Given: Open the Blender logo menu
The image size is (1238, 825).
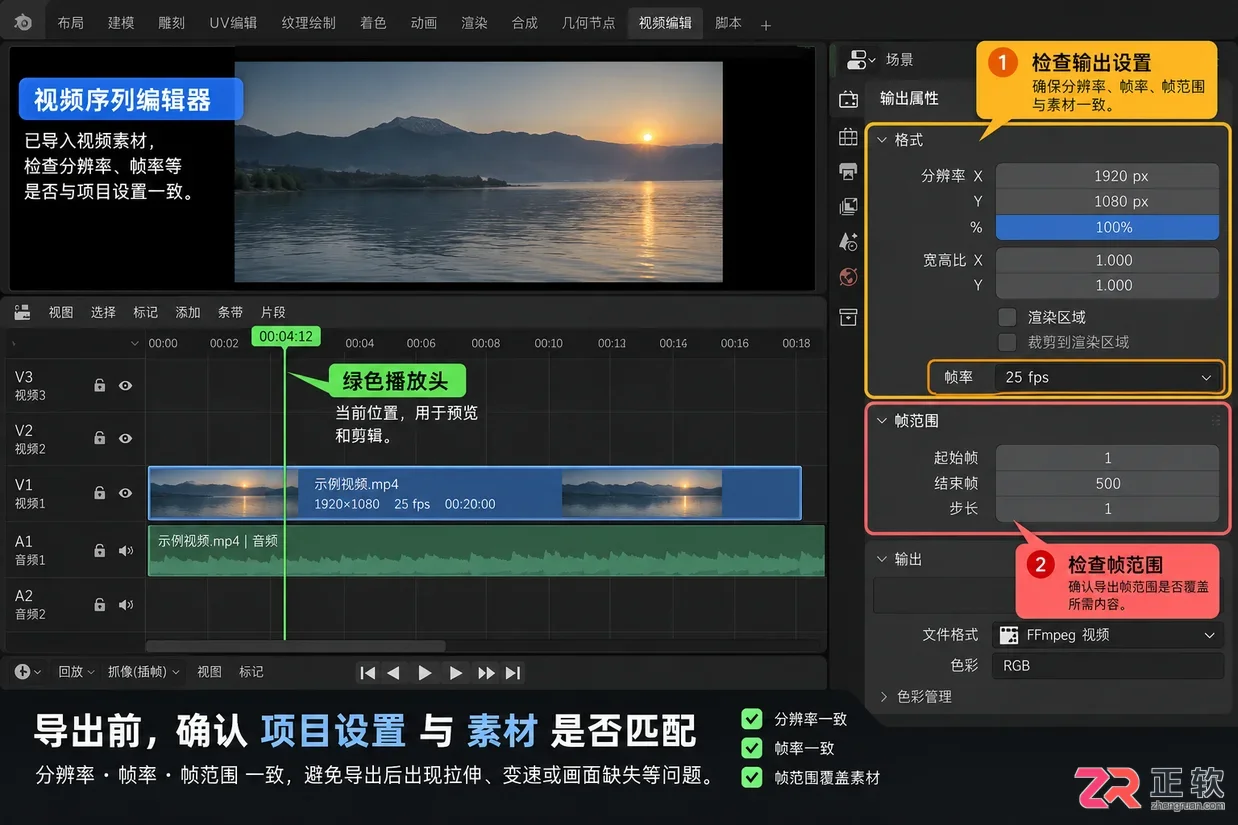Looking at the screenshot, I should [x=22, y=22].
